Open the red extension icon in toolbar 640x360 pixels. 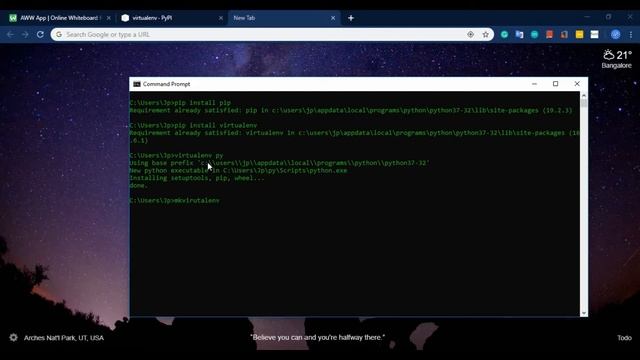[549, 35]
